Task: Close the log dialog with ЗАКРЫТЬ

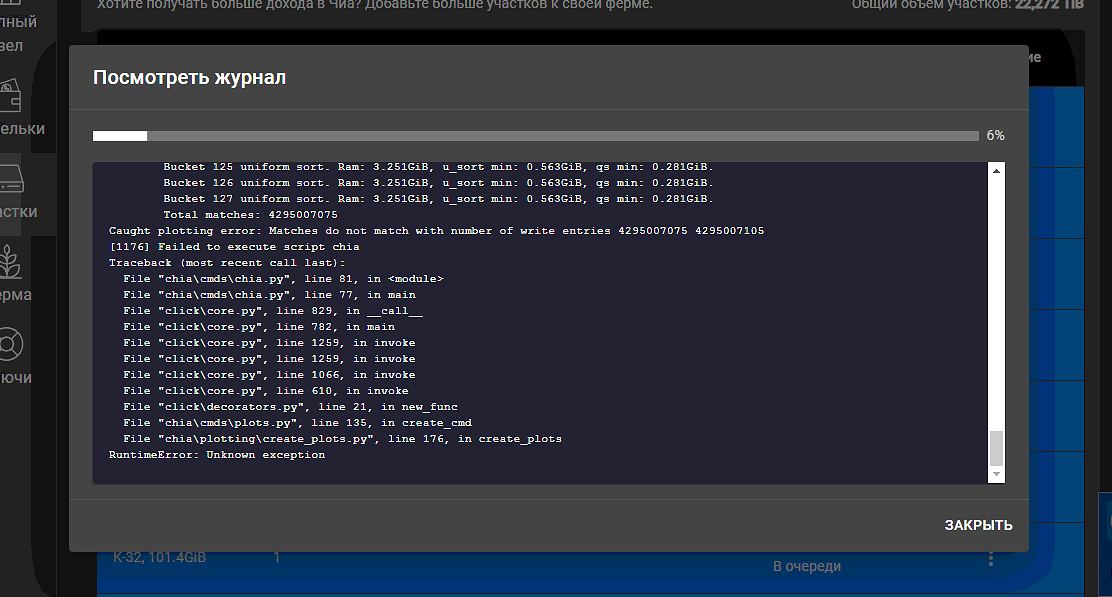Action: [978, 525]
